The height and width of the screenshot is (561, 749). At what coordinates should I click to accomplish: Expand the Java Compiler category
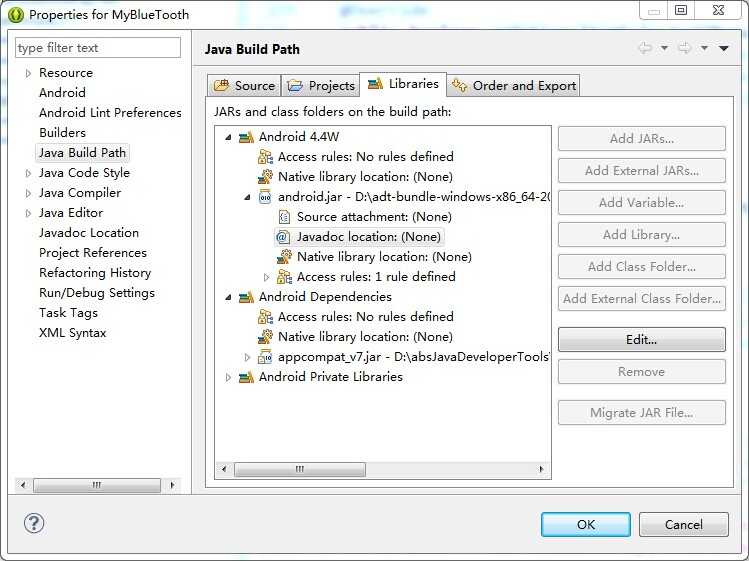pyautogui.click(x=28, y=193)
